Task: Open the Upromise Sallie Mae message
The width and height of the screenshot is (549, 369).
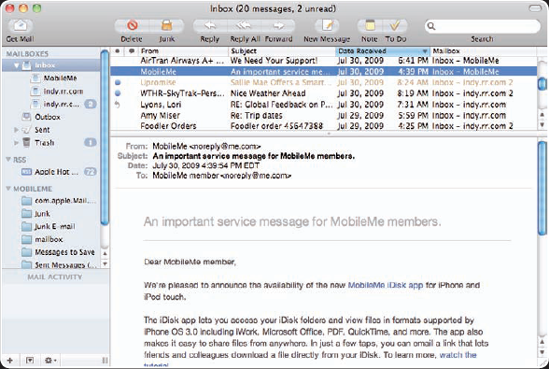Action: (324, 83)
